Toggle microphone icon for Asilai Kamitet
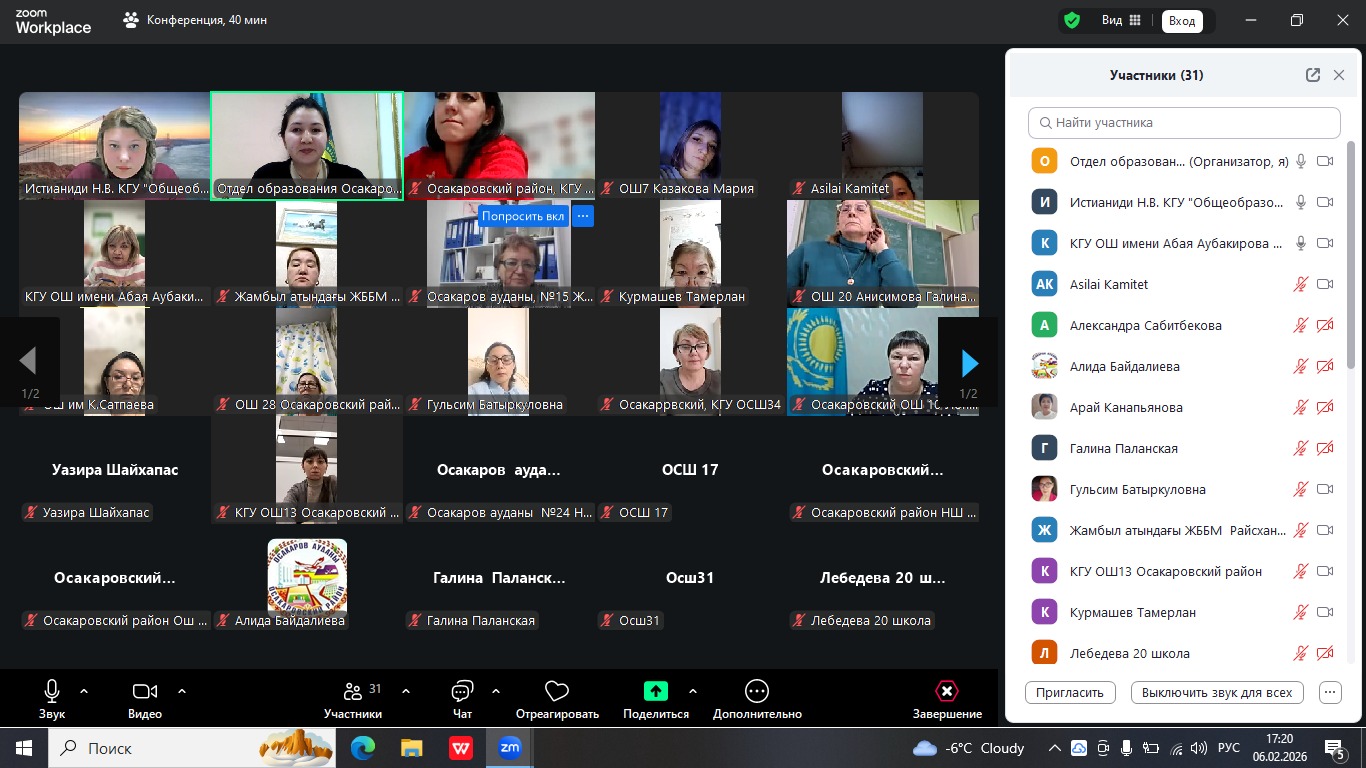The image size is (1366, 768). pyautogui.click(x=1300, y=284)
